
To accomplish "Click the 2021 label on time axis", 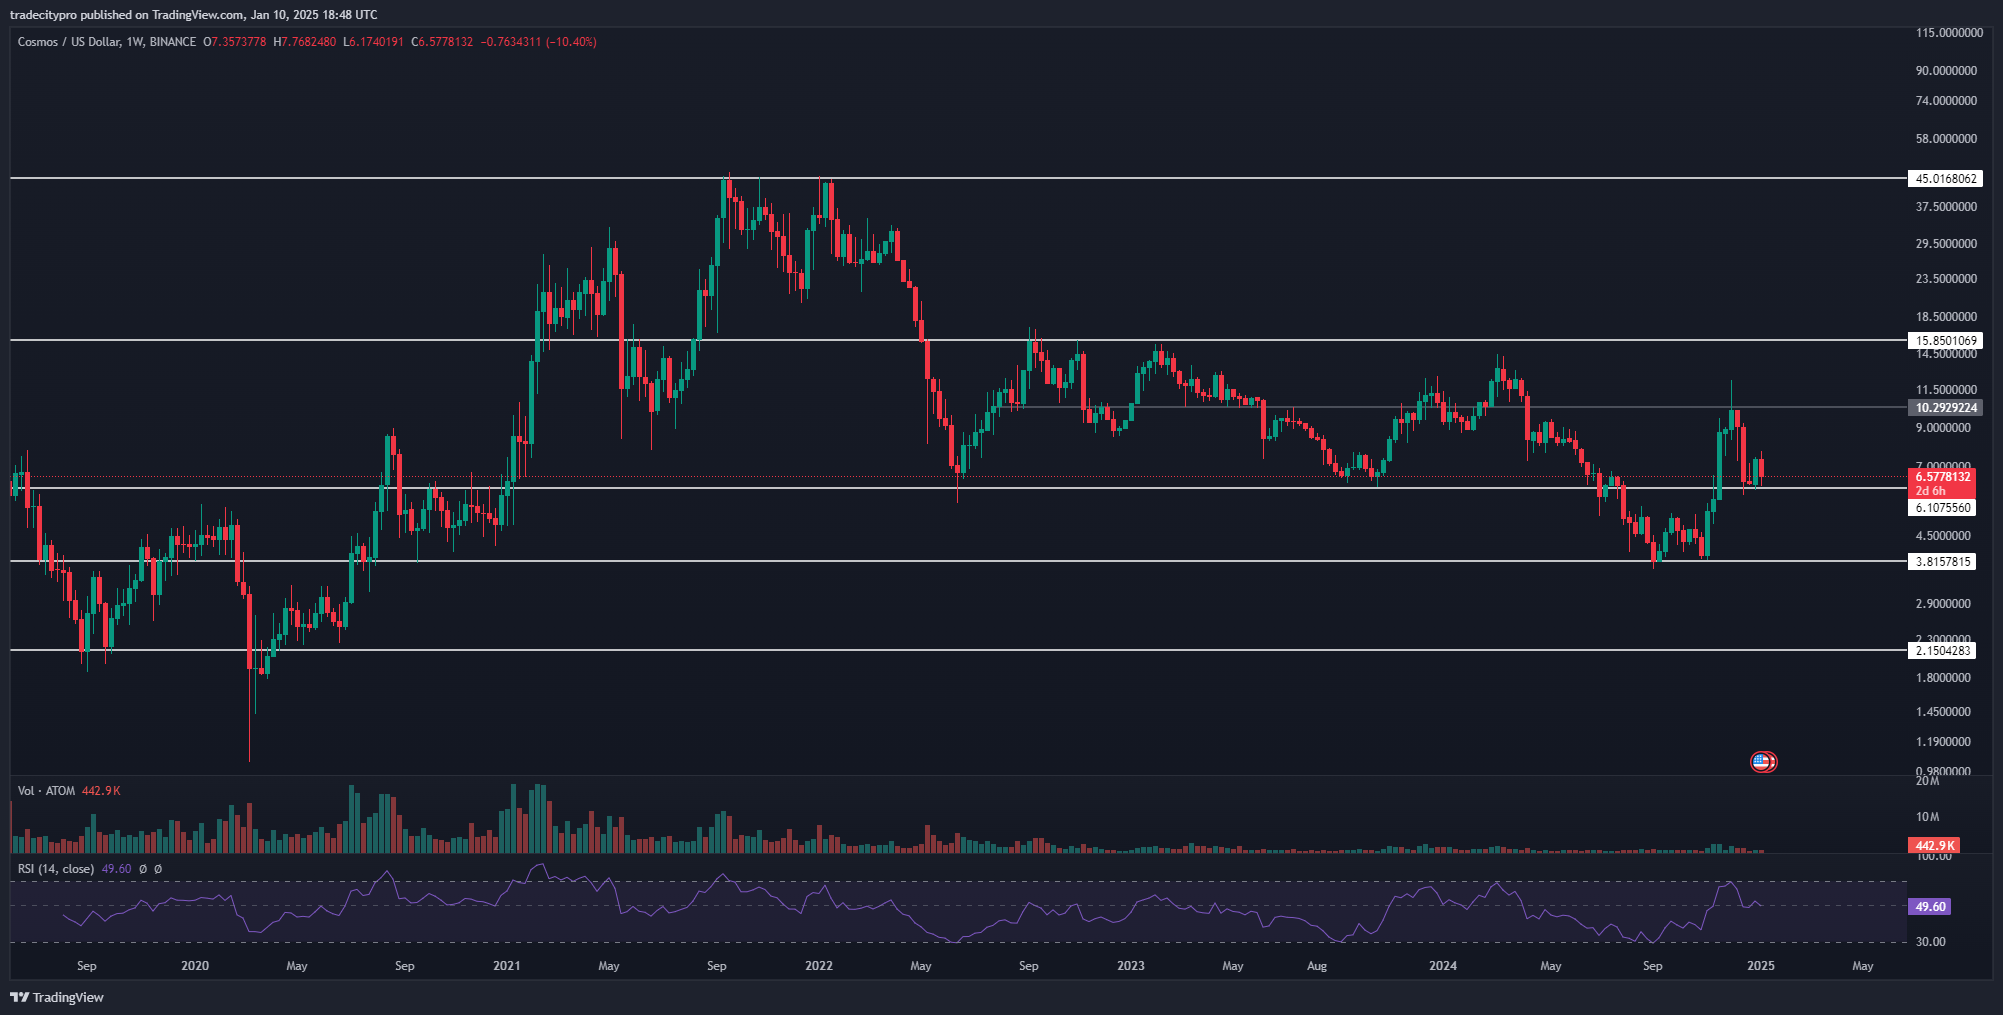I will [507, 966].
